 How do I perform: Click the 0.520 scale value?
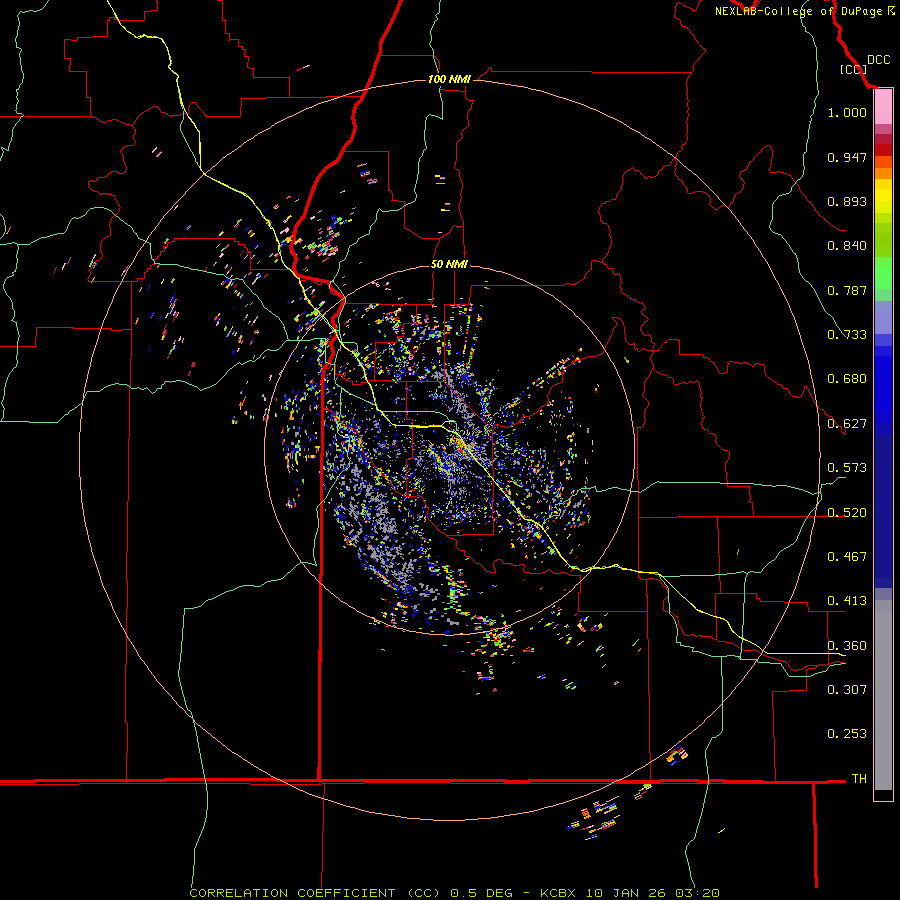coord(847,513)
